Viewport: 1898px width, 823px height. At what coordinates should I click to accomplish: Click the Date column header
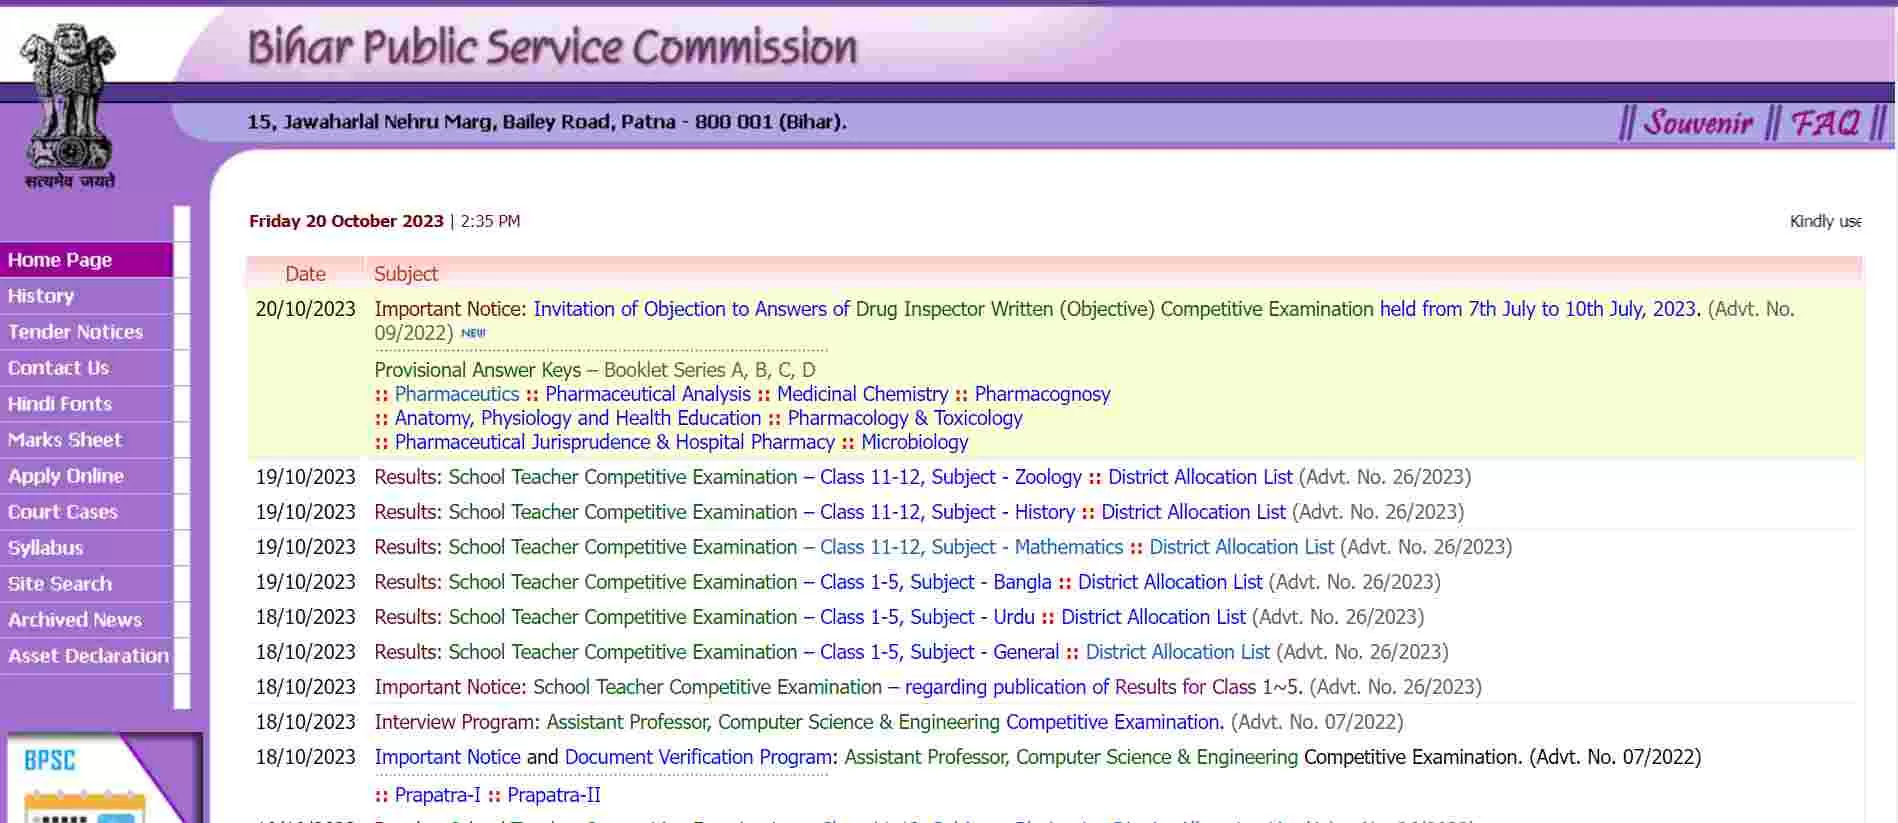click(305, 274)
